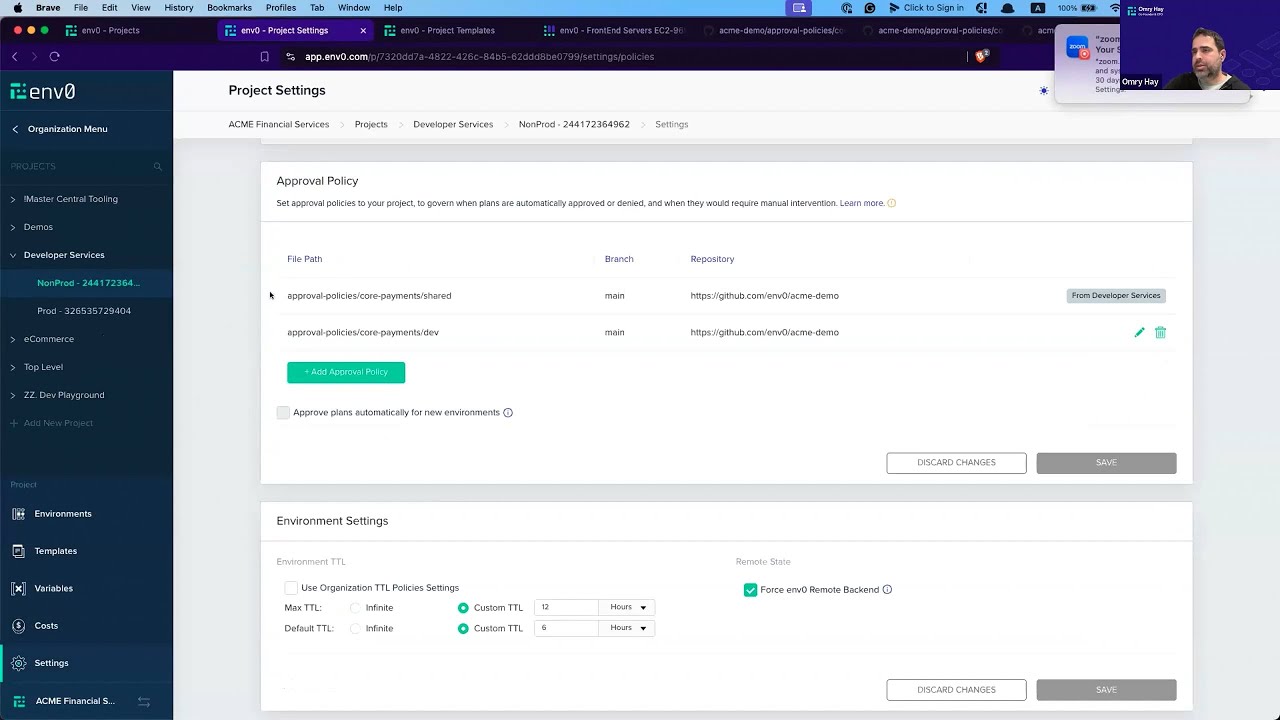
Task: Click the info icon beside Learn more
Action: [891, 203]
